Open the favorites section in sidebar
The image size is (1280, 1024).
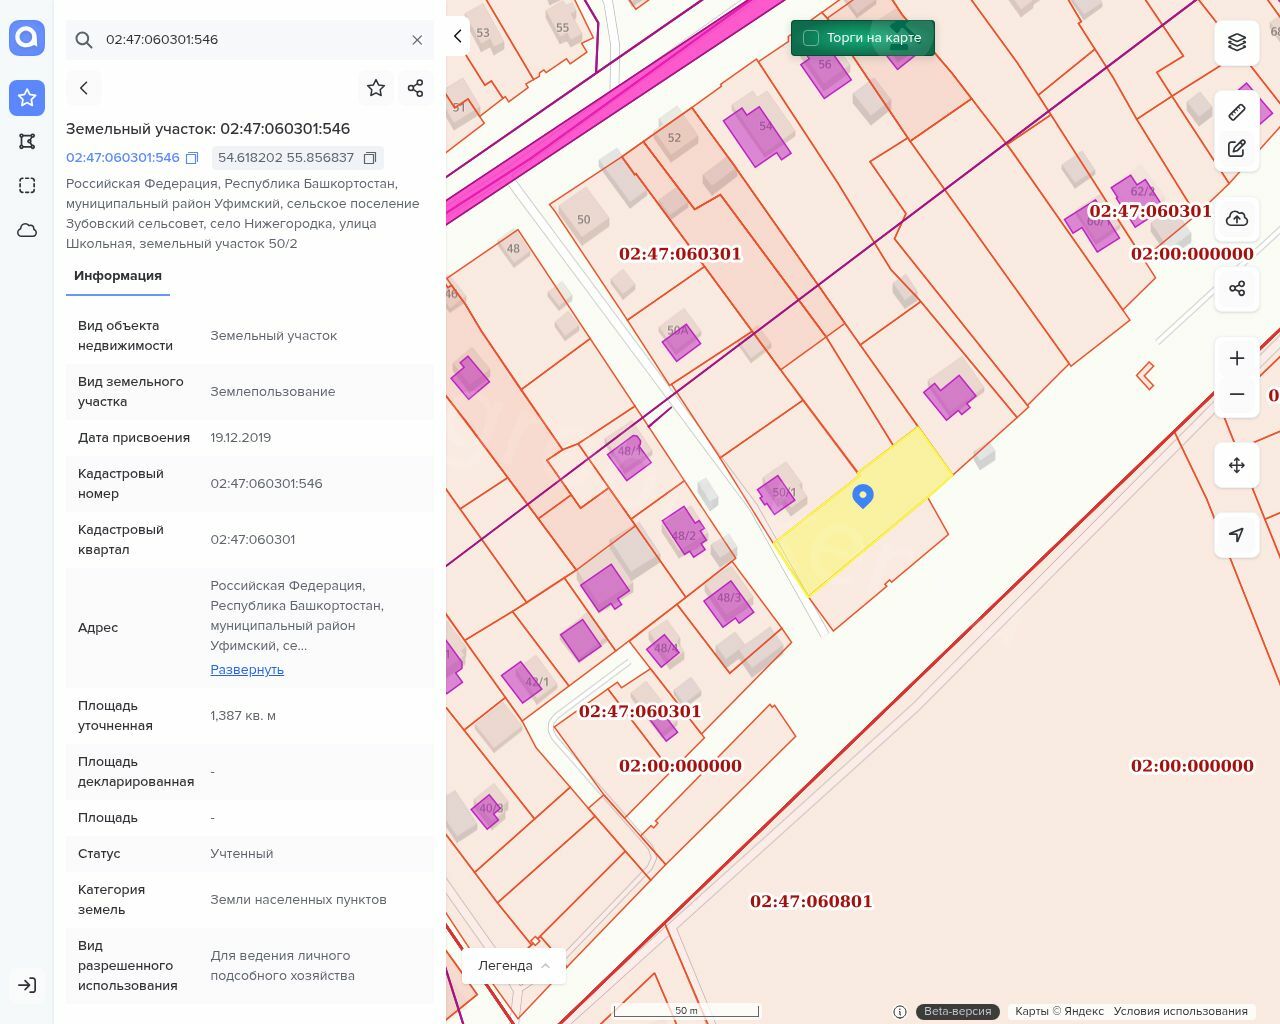pyautogui.click(x=27, y=98)
